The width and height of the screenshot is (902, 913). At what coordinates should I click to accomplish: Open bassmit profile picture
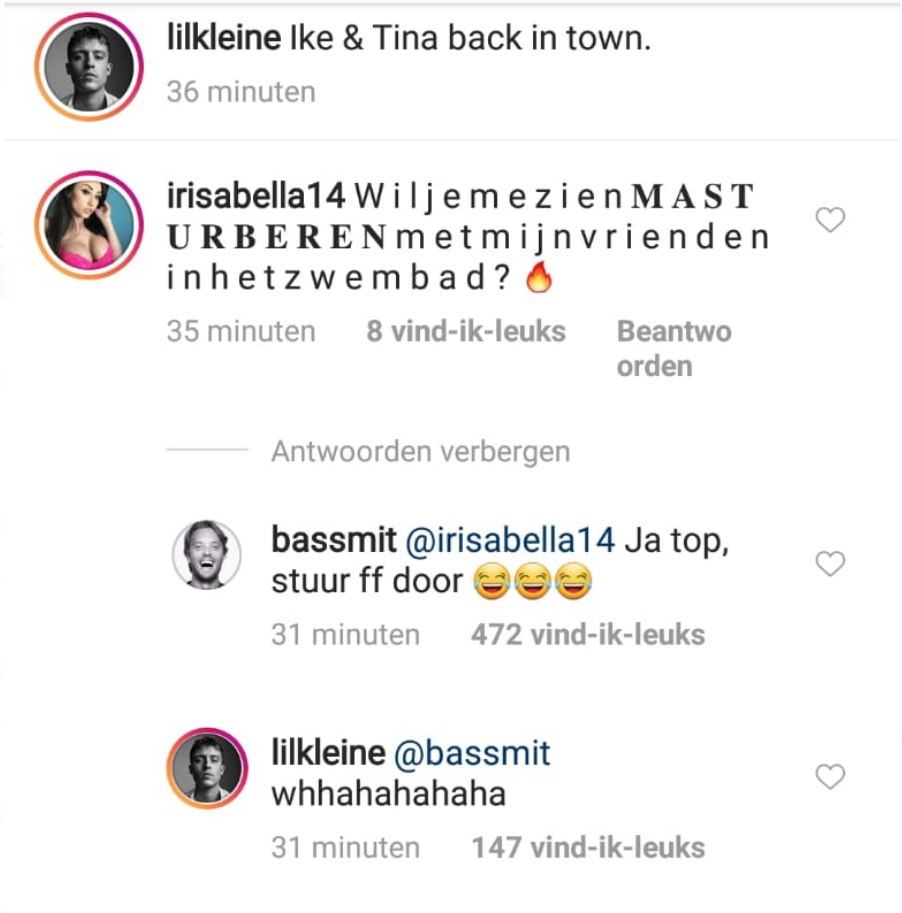click(207, 554)
